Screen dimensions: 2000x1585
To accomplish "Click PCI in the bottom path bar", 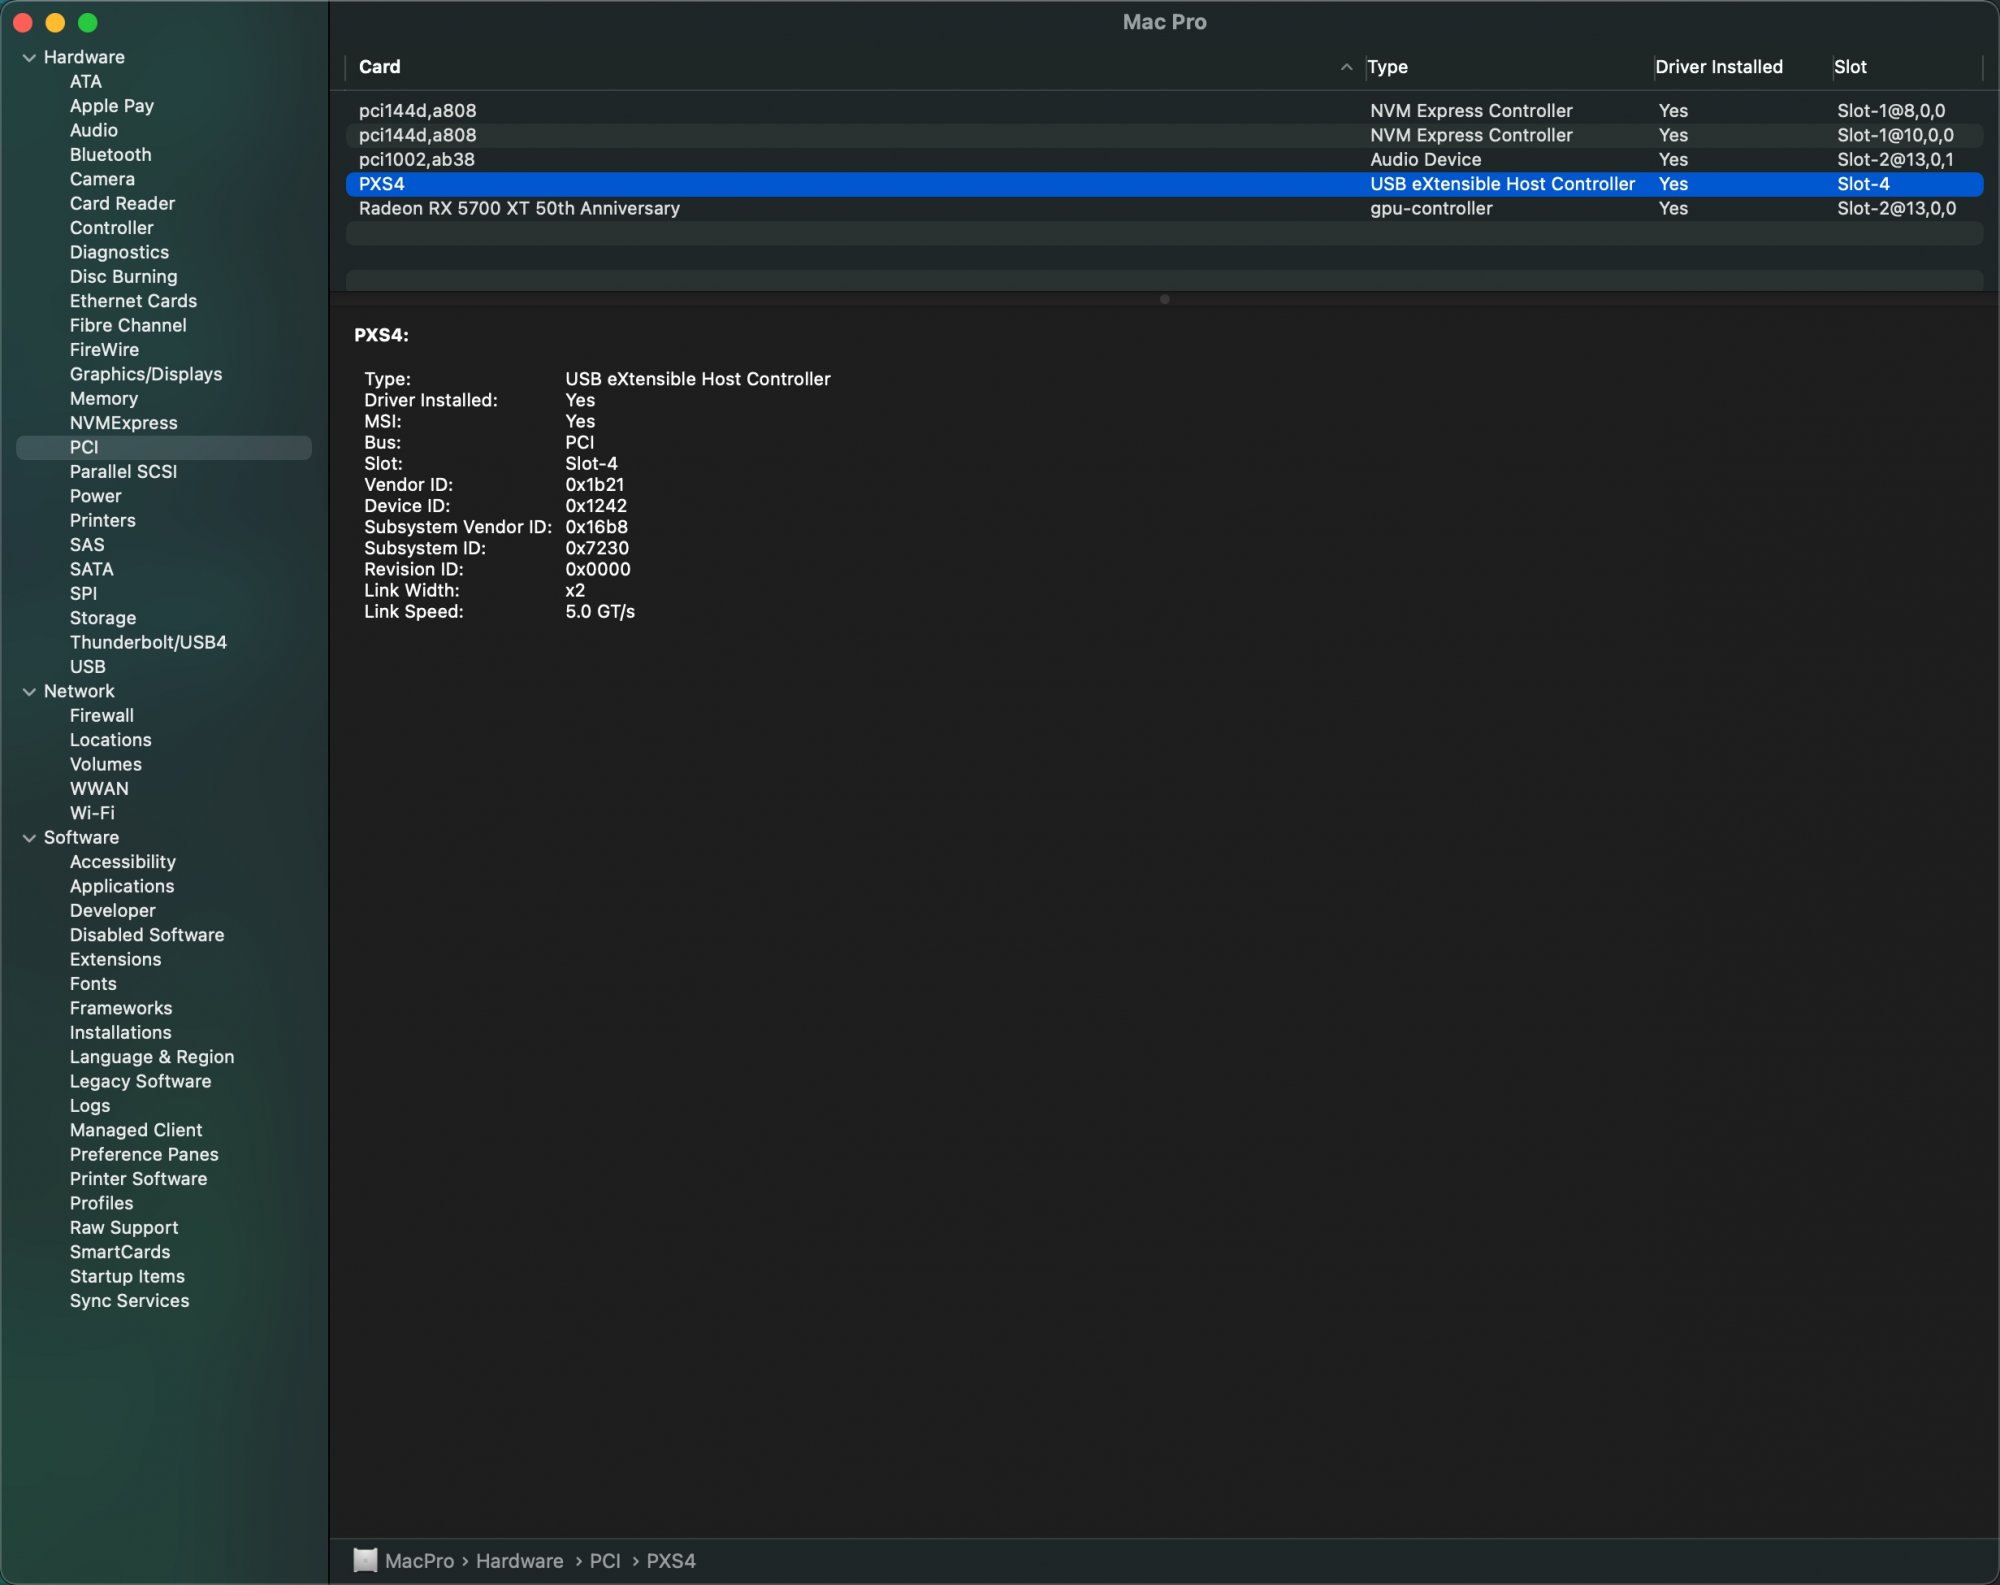I will (605, 1560).
